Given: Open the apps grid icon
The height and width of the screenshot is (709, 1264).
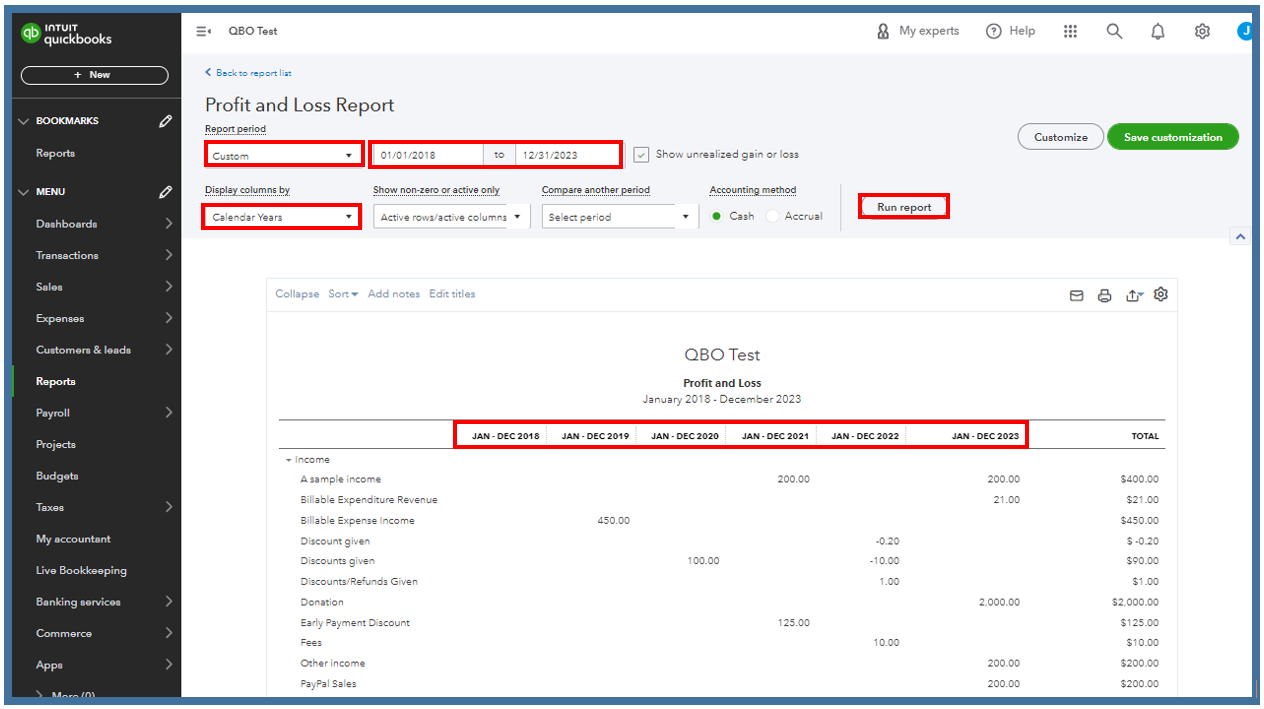Looking at the screenshot, I should [1071, 31].
